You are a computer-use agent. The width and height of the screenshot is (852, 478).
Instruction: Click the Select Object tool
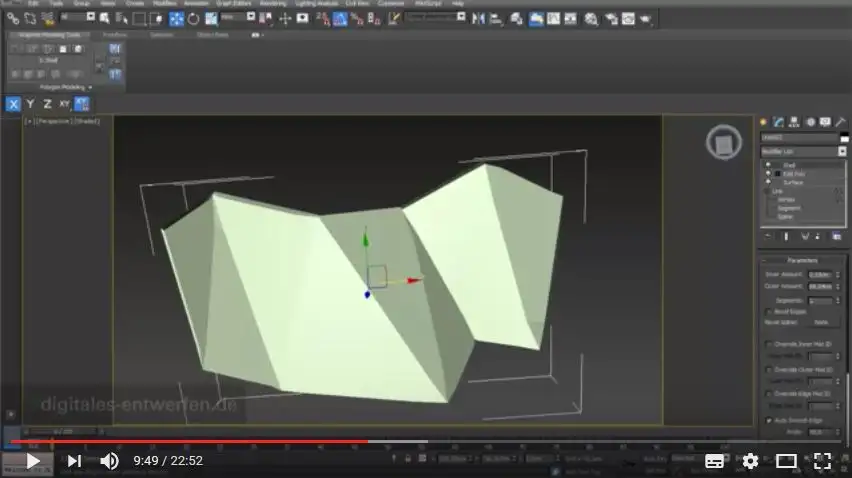coord(105,19)
